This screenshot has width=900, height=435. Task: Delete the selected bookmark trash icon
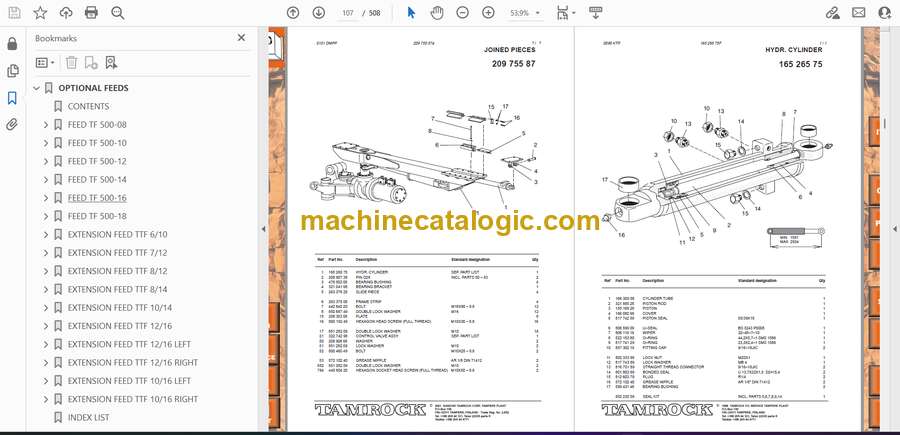71,63
